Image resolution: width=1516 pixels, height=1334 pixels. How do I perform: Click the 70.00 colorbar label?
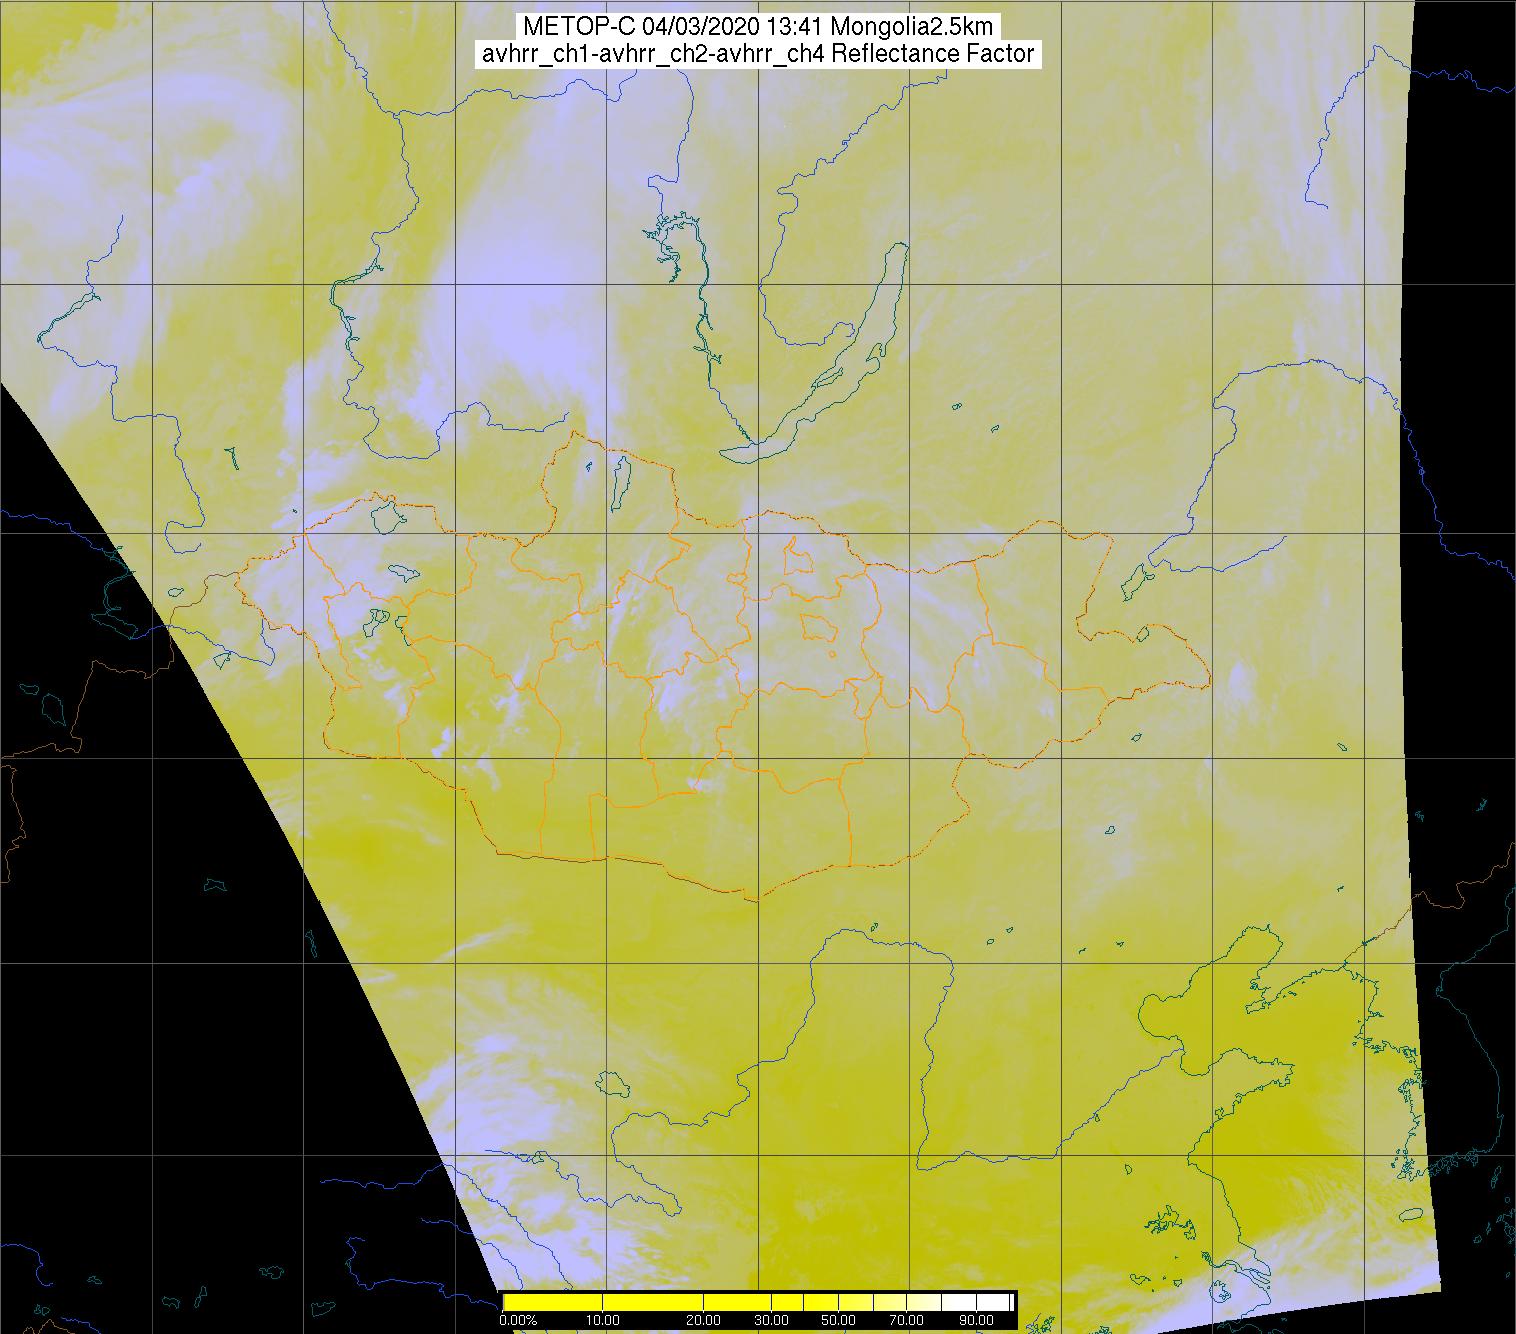pyautogui.click(x=905, y=1320)
